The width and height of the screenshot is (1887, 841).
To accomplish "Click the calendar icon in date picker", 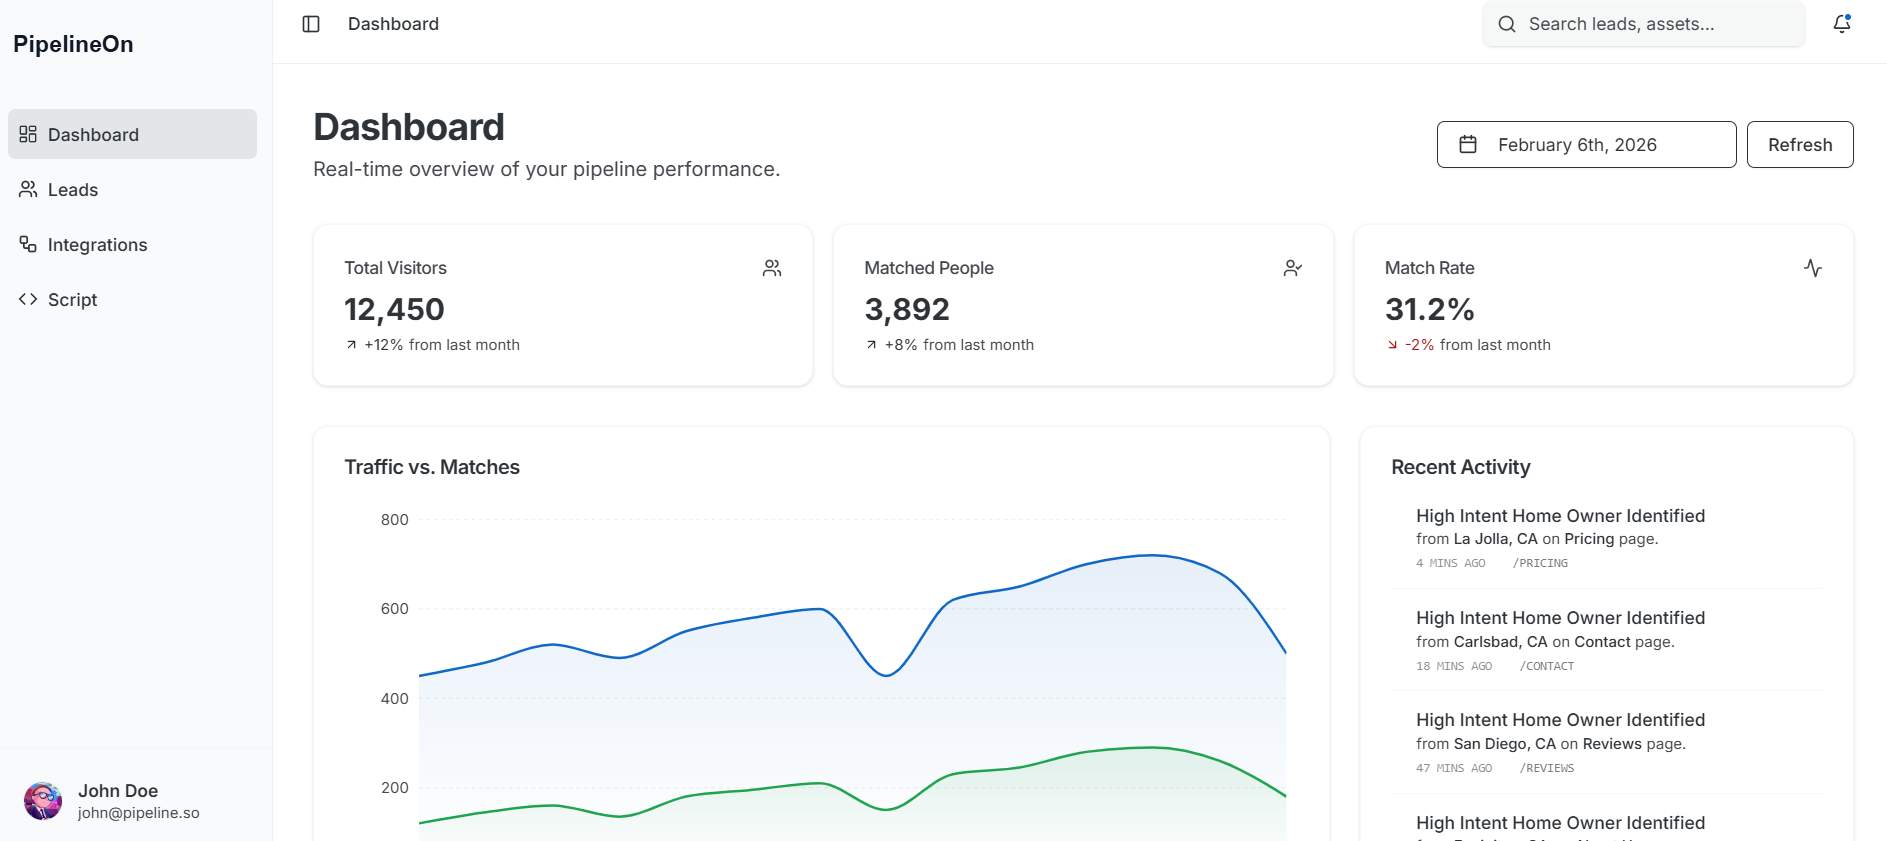I will [1468, 145].
